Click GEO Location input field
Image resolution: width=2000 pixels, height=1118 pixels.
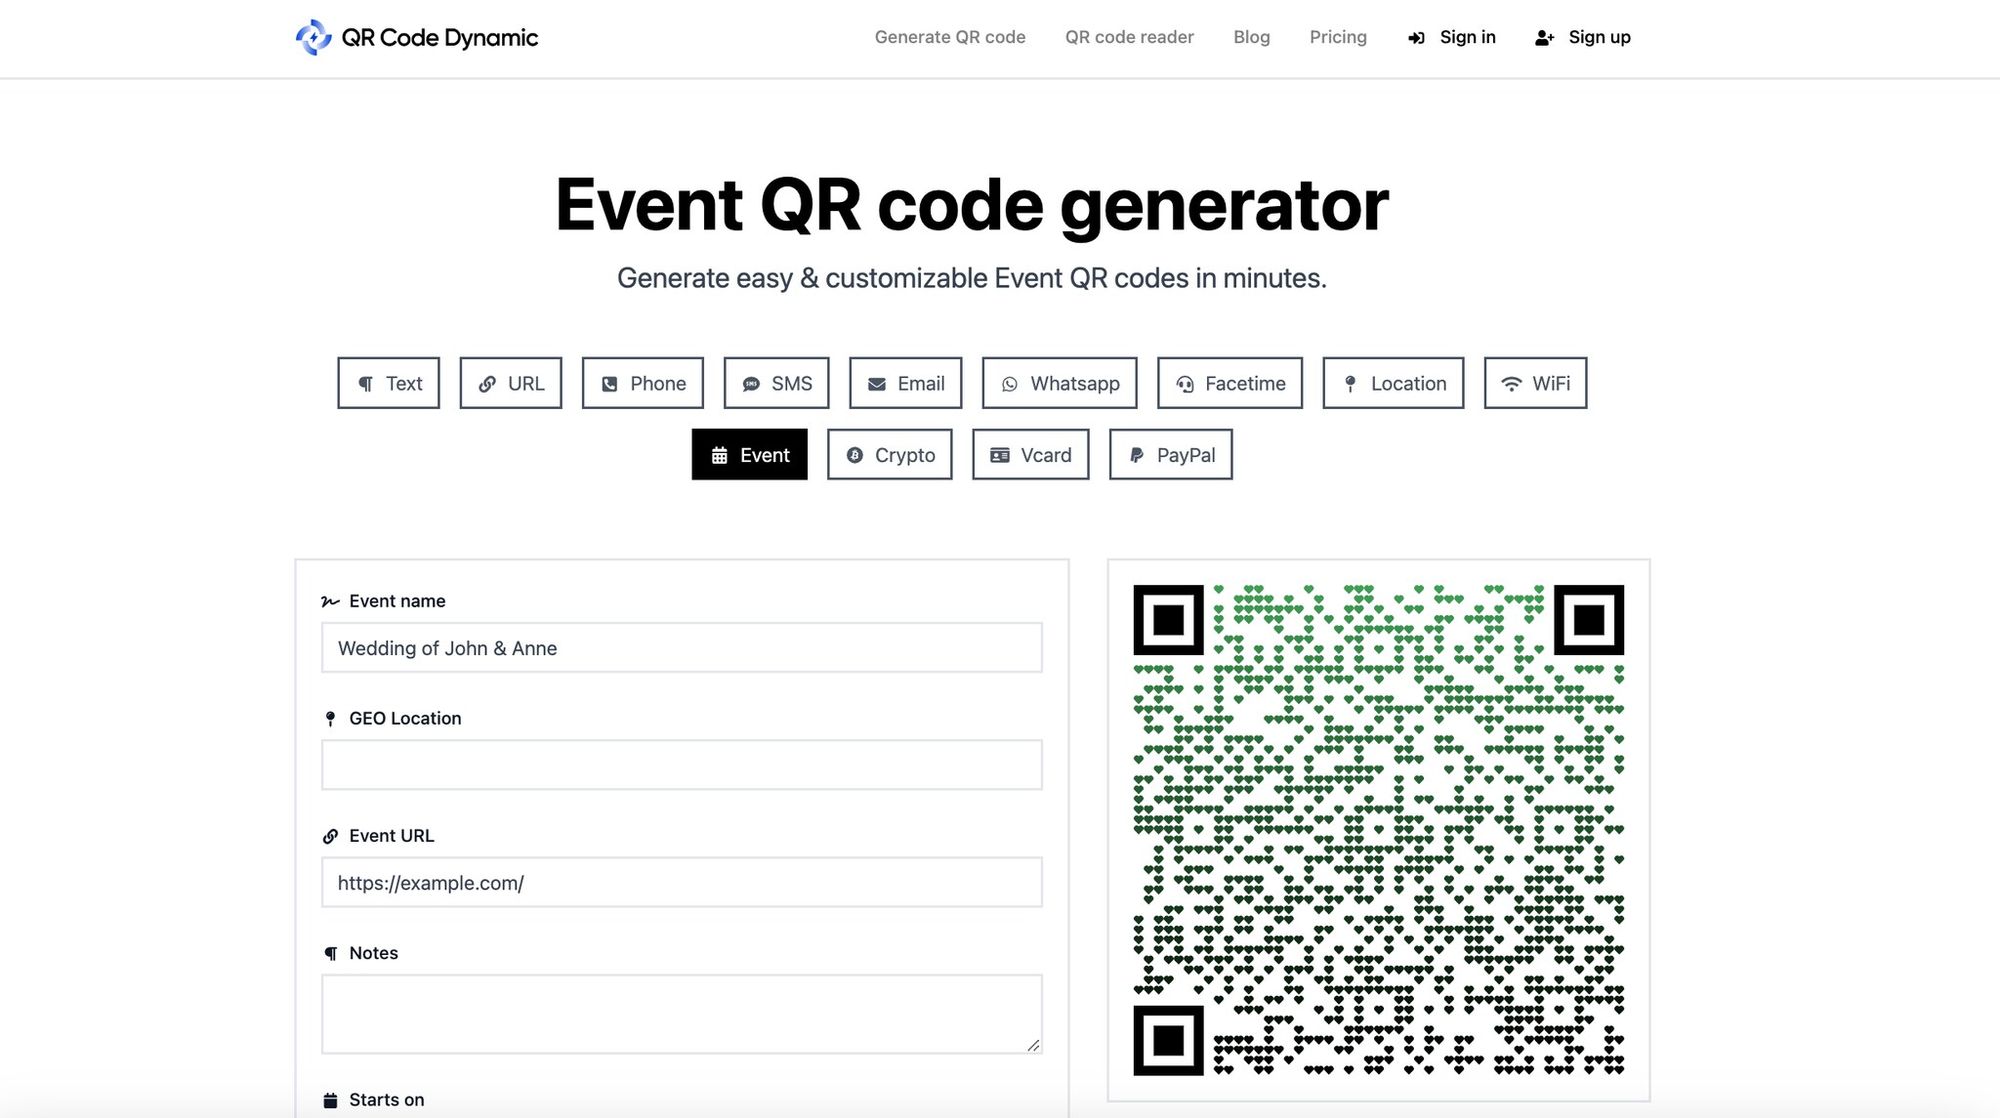point(681,764)
